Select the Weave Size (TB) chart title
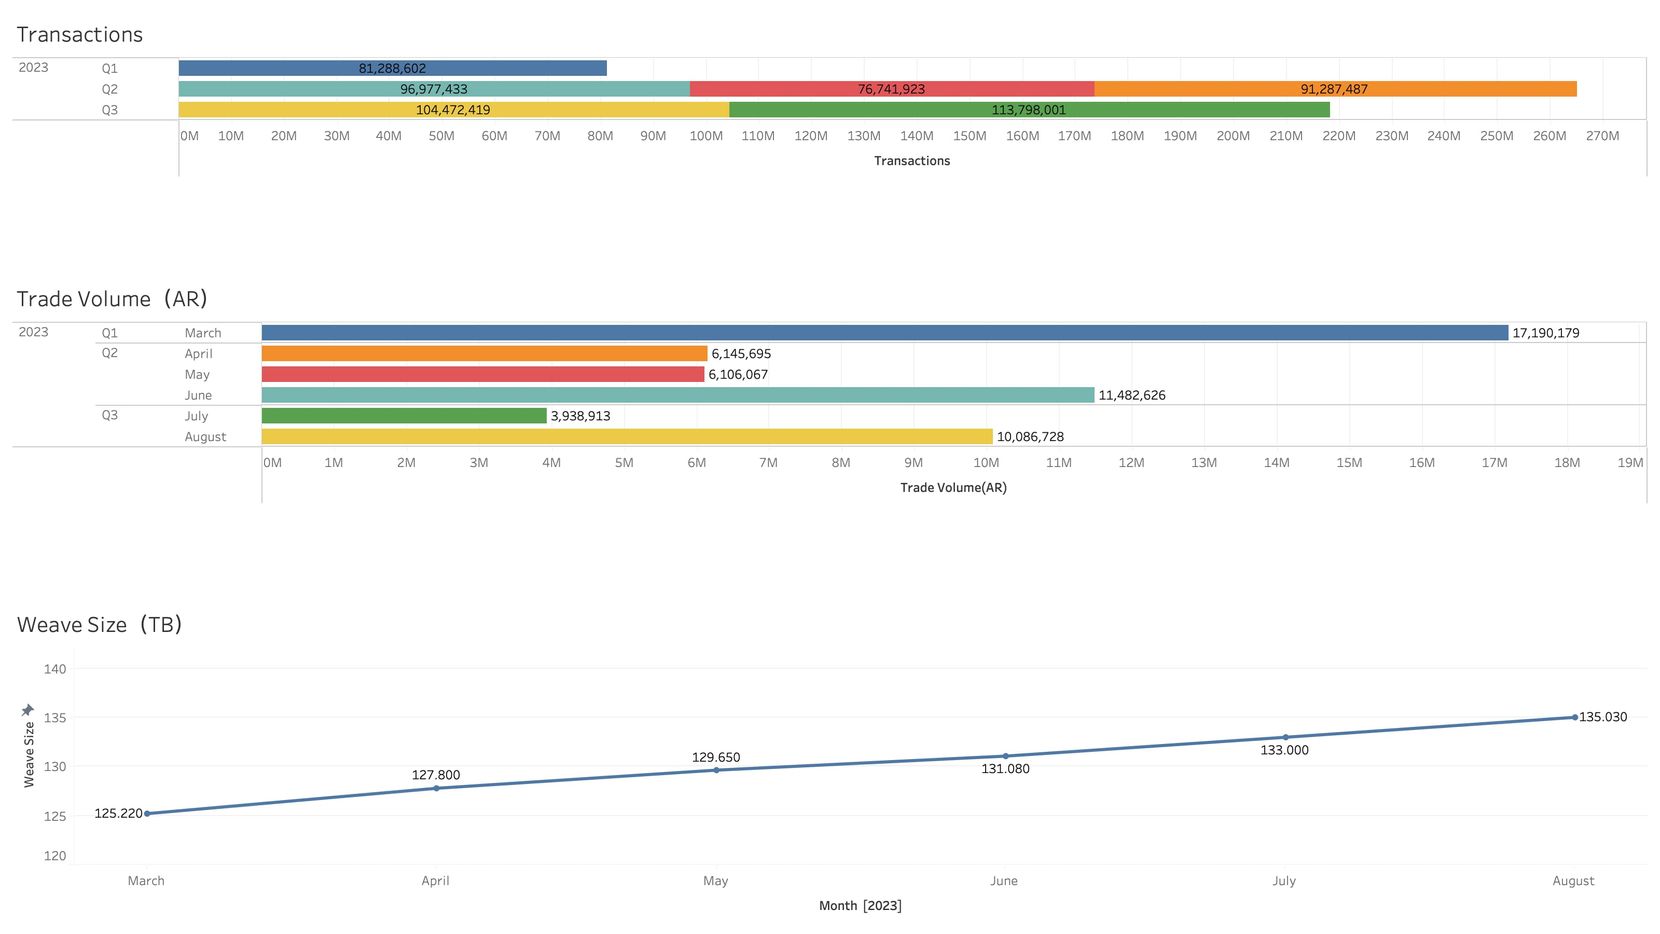 point(99,625)
